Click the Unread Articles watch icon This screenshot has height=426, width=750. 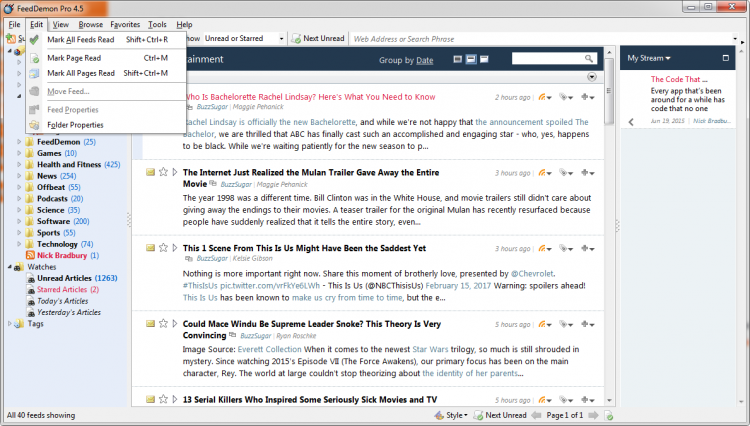pyautogui.click(x=31, y=278)
